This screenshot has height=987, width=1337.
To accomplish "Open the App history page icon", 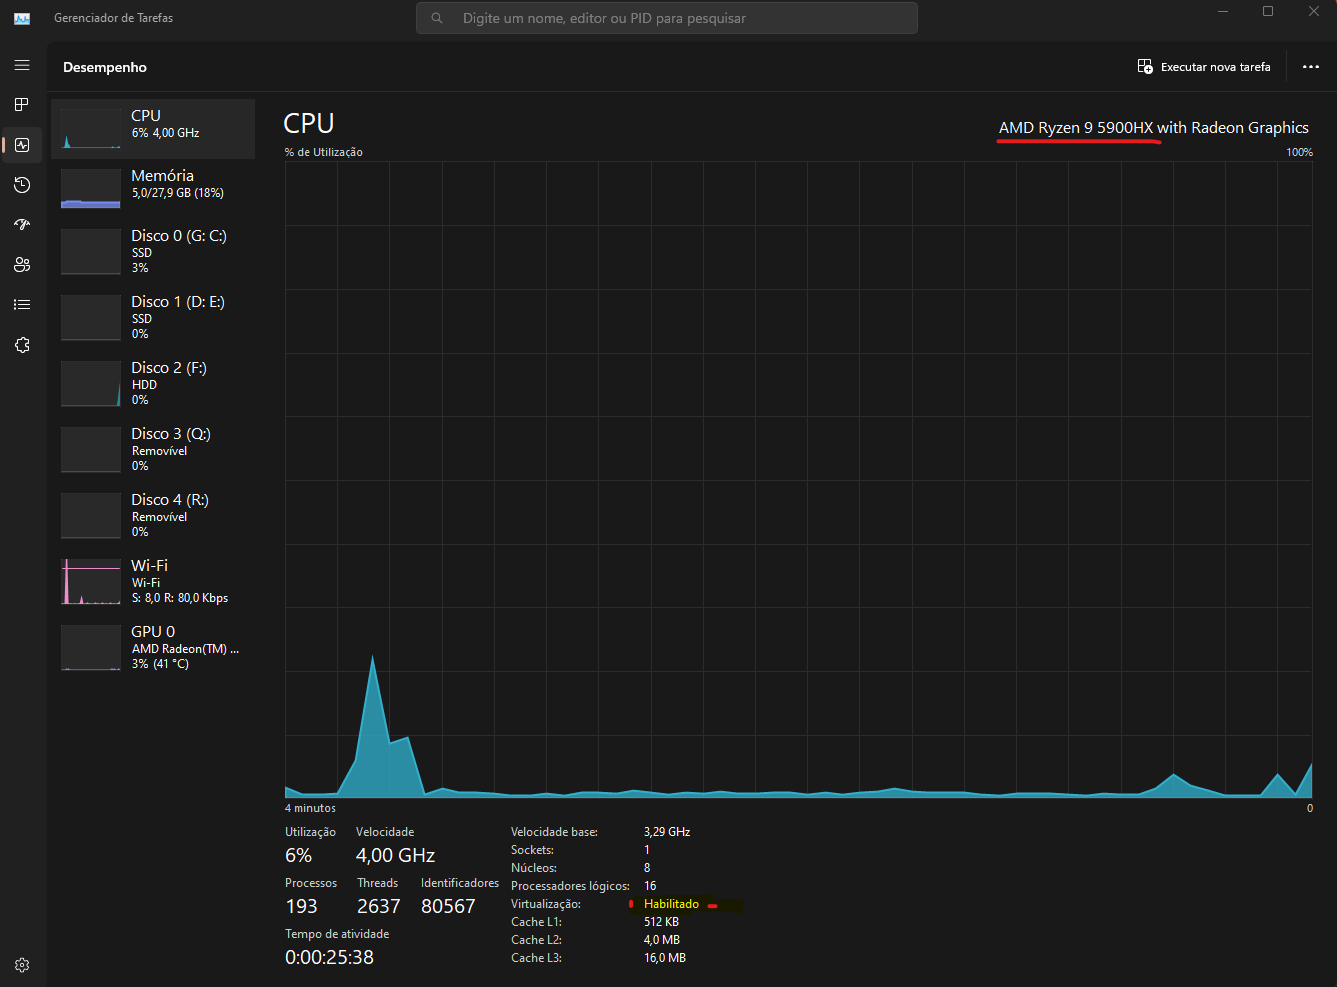I will pos(22,185).
